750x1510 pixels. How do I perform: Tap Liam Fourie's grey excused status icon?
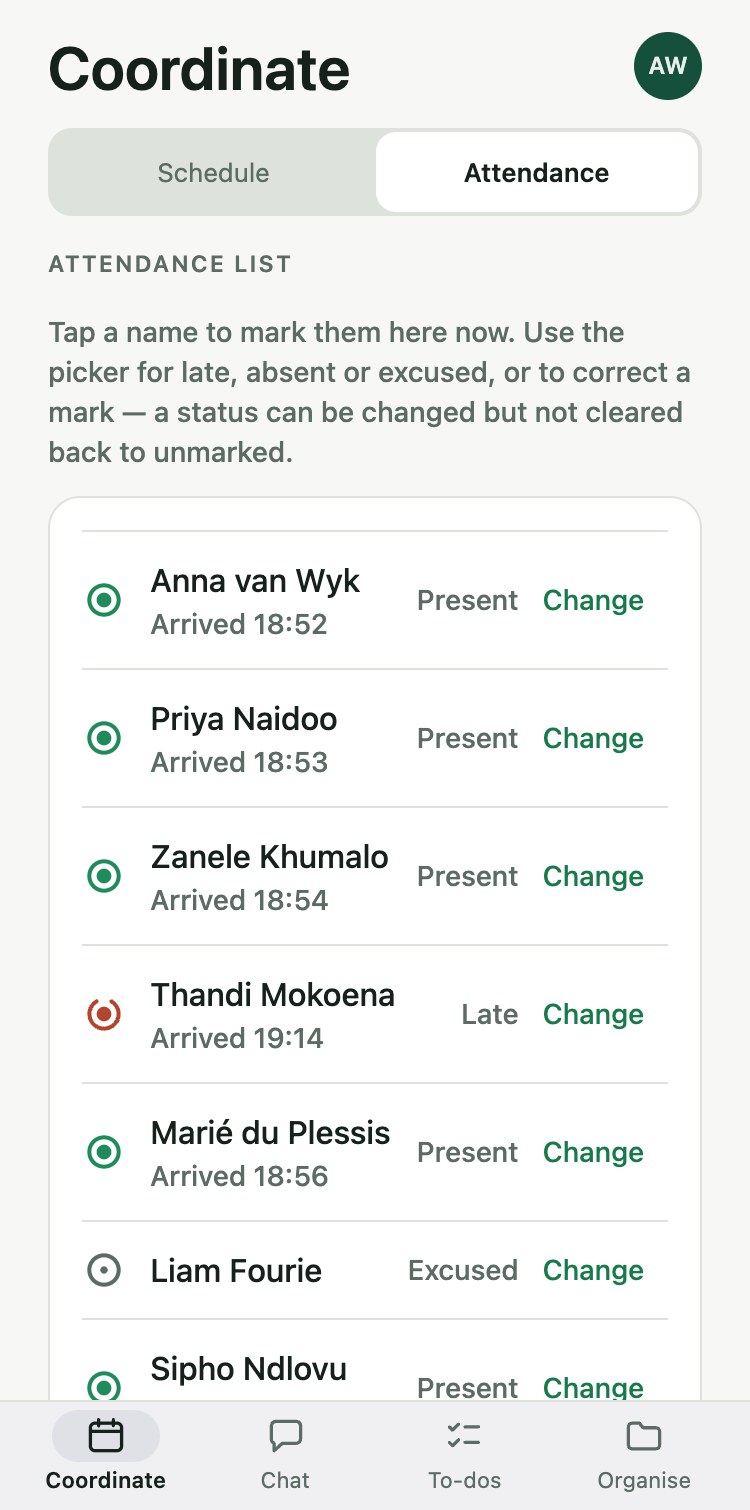tap(104, 1271)
